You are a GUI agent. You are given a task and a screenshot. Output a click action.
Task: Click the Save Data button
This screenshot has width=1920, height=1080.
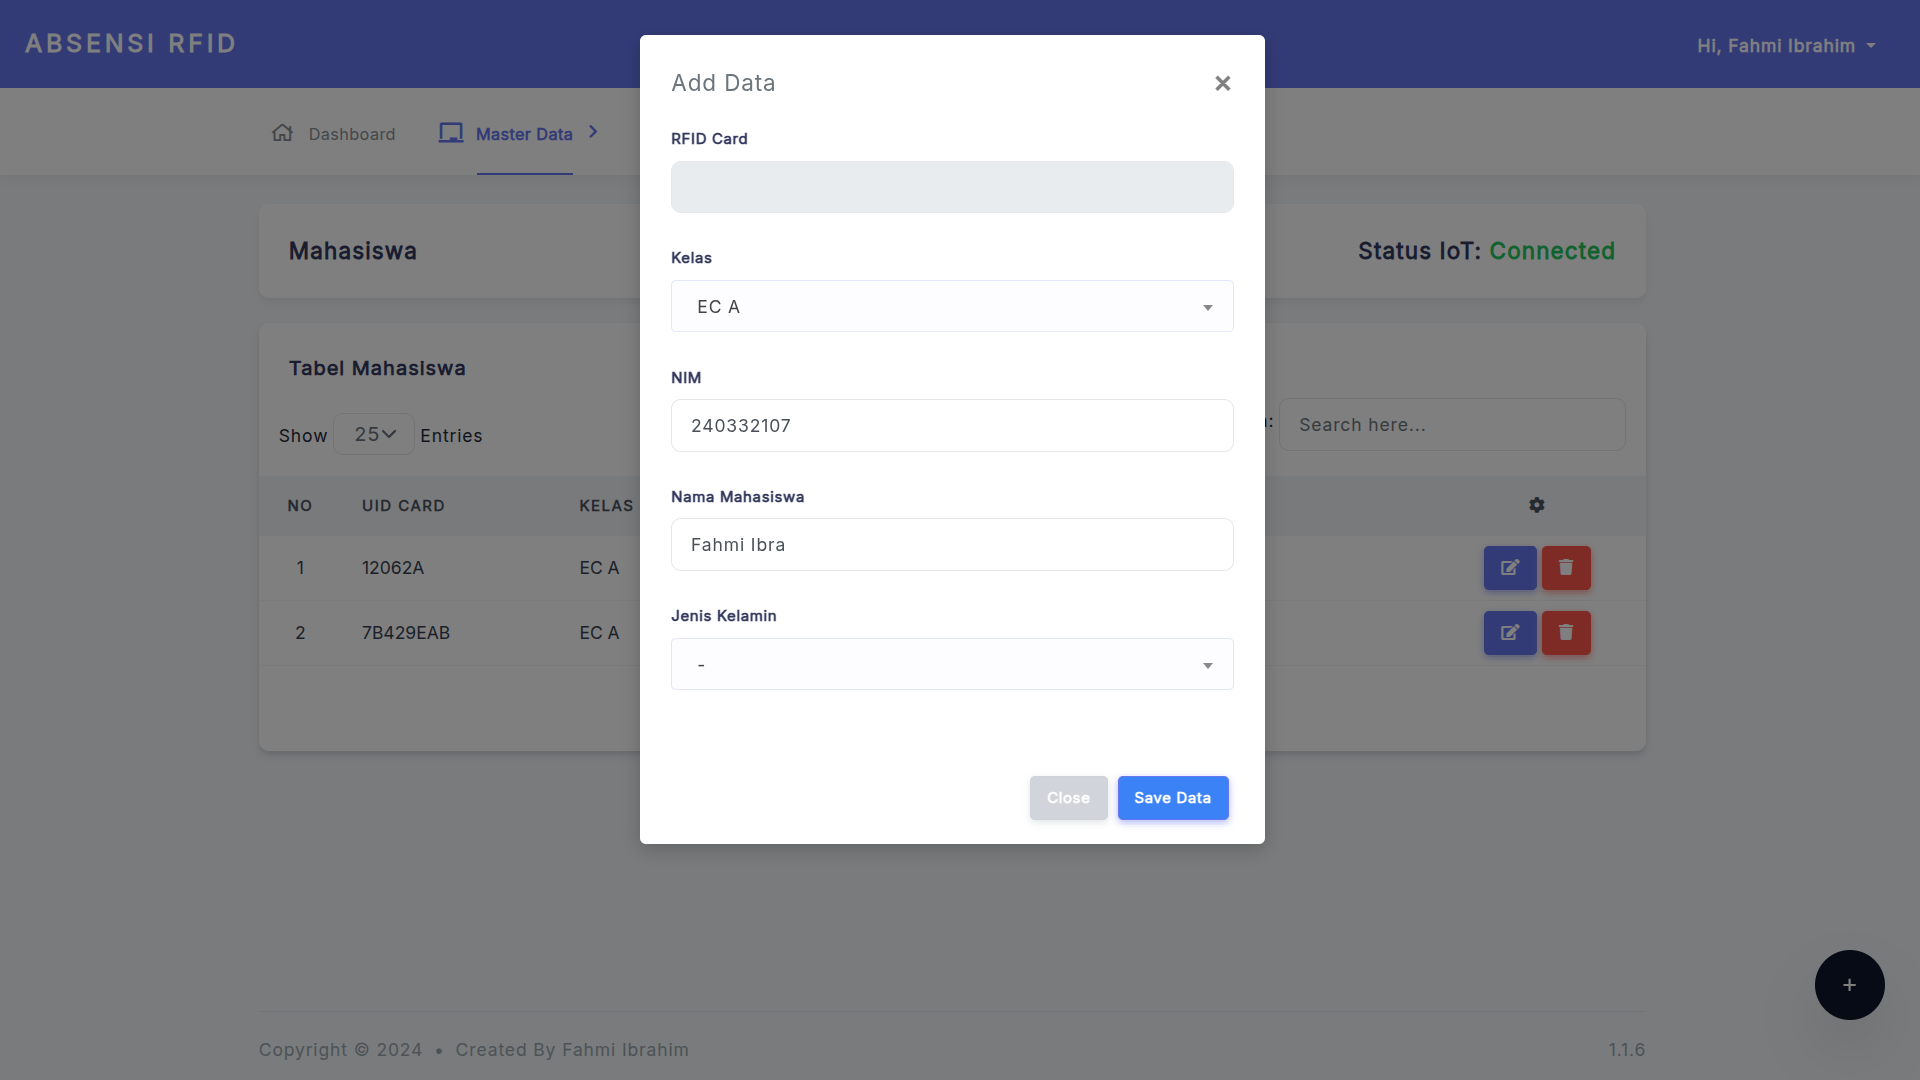point(1173,798)
